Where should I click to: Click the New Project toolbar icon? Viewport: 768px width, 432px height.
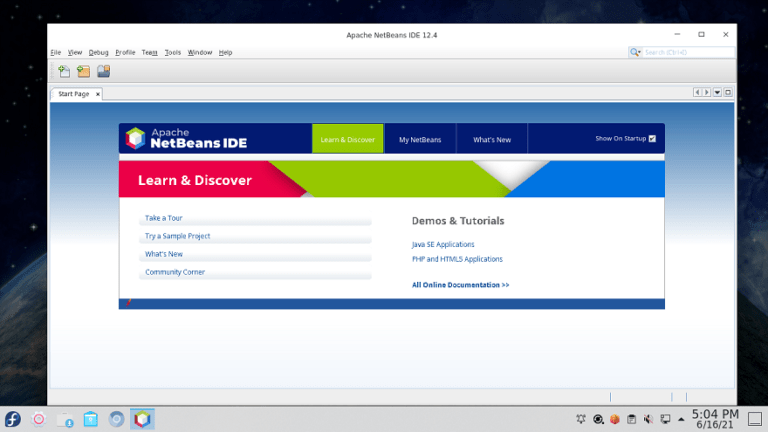click(x=83, y=71)
